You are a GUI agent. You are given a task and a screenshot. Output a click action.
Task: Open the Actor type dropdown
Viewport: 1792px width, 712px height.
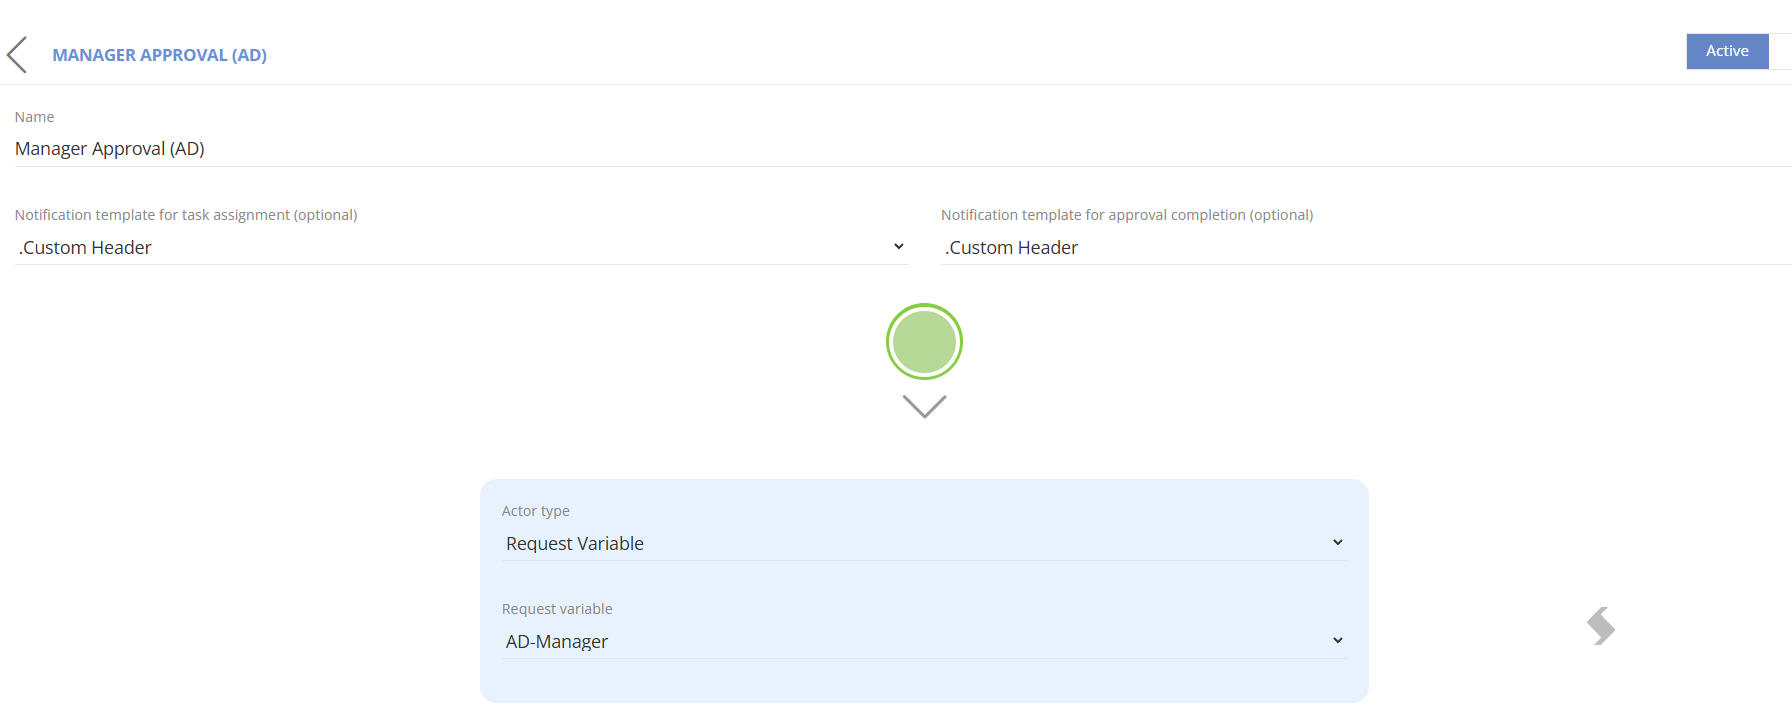(924, 543)
